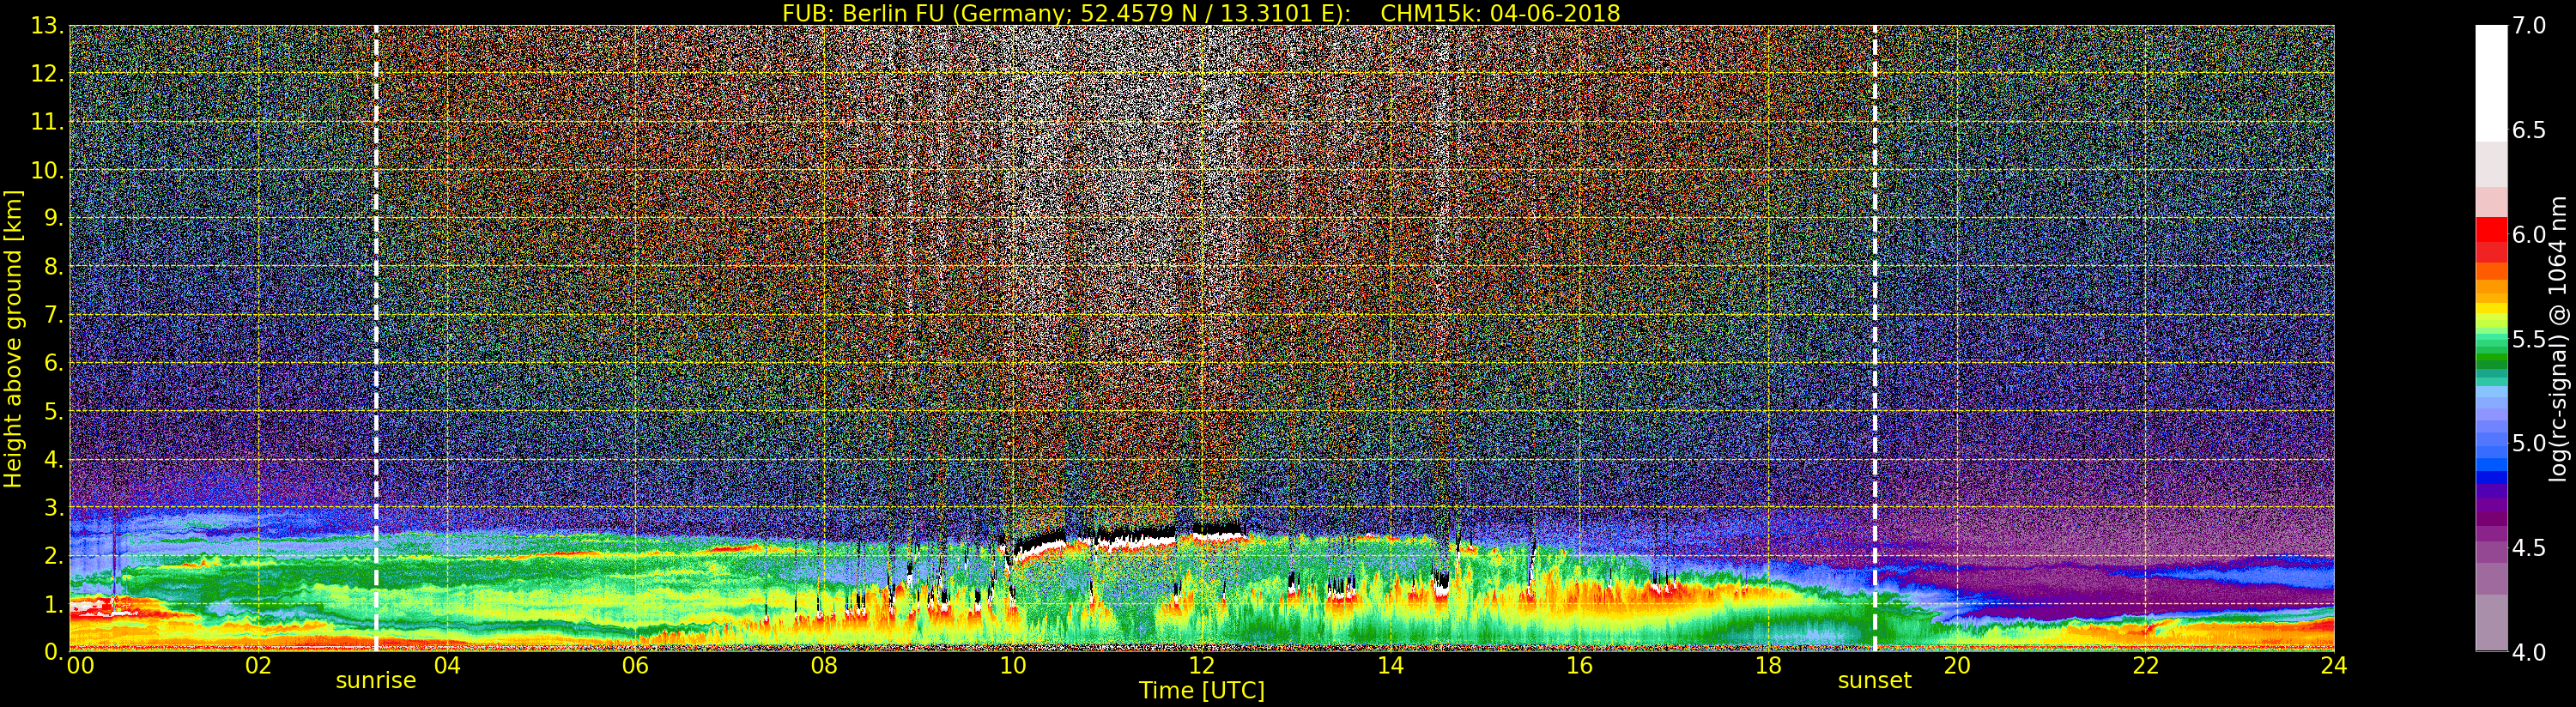Click the '4.0' colorbar tick label
The image size is (2576, 707).
(x=2530, y=652)
